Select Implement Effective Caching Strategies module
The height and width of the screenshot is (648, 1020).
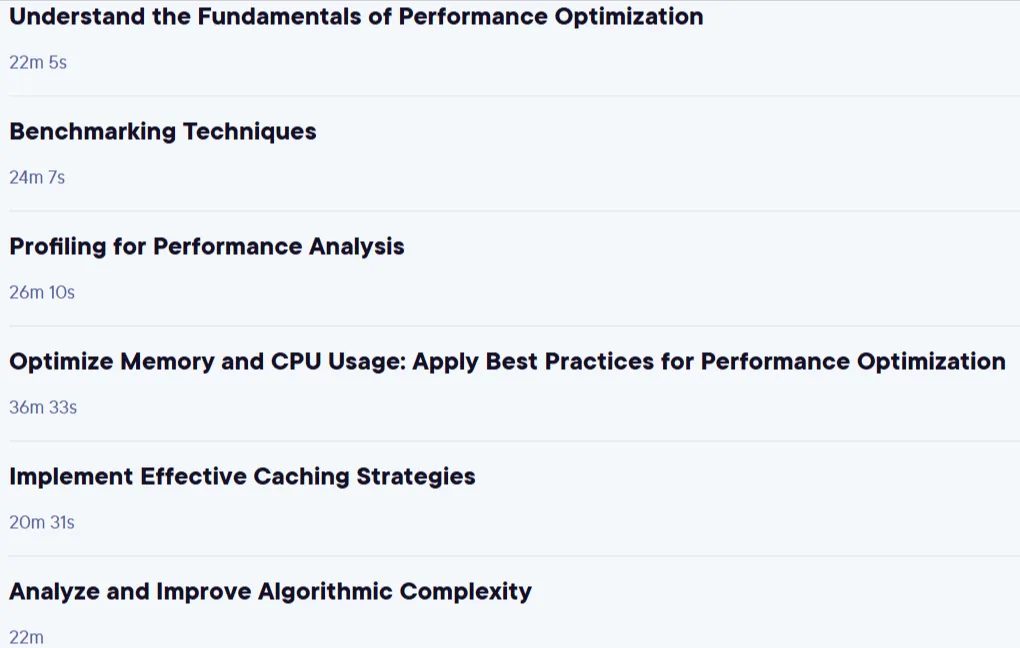[242, 476]
